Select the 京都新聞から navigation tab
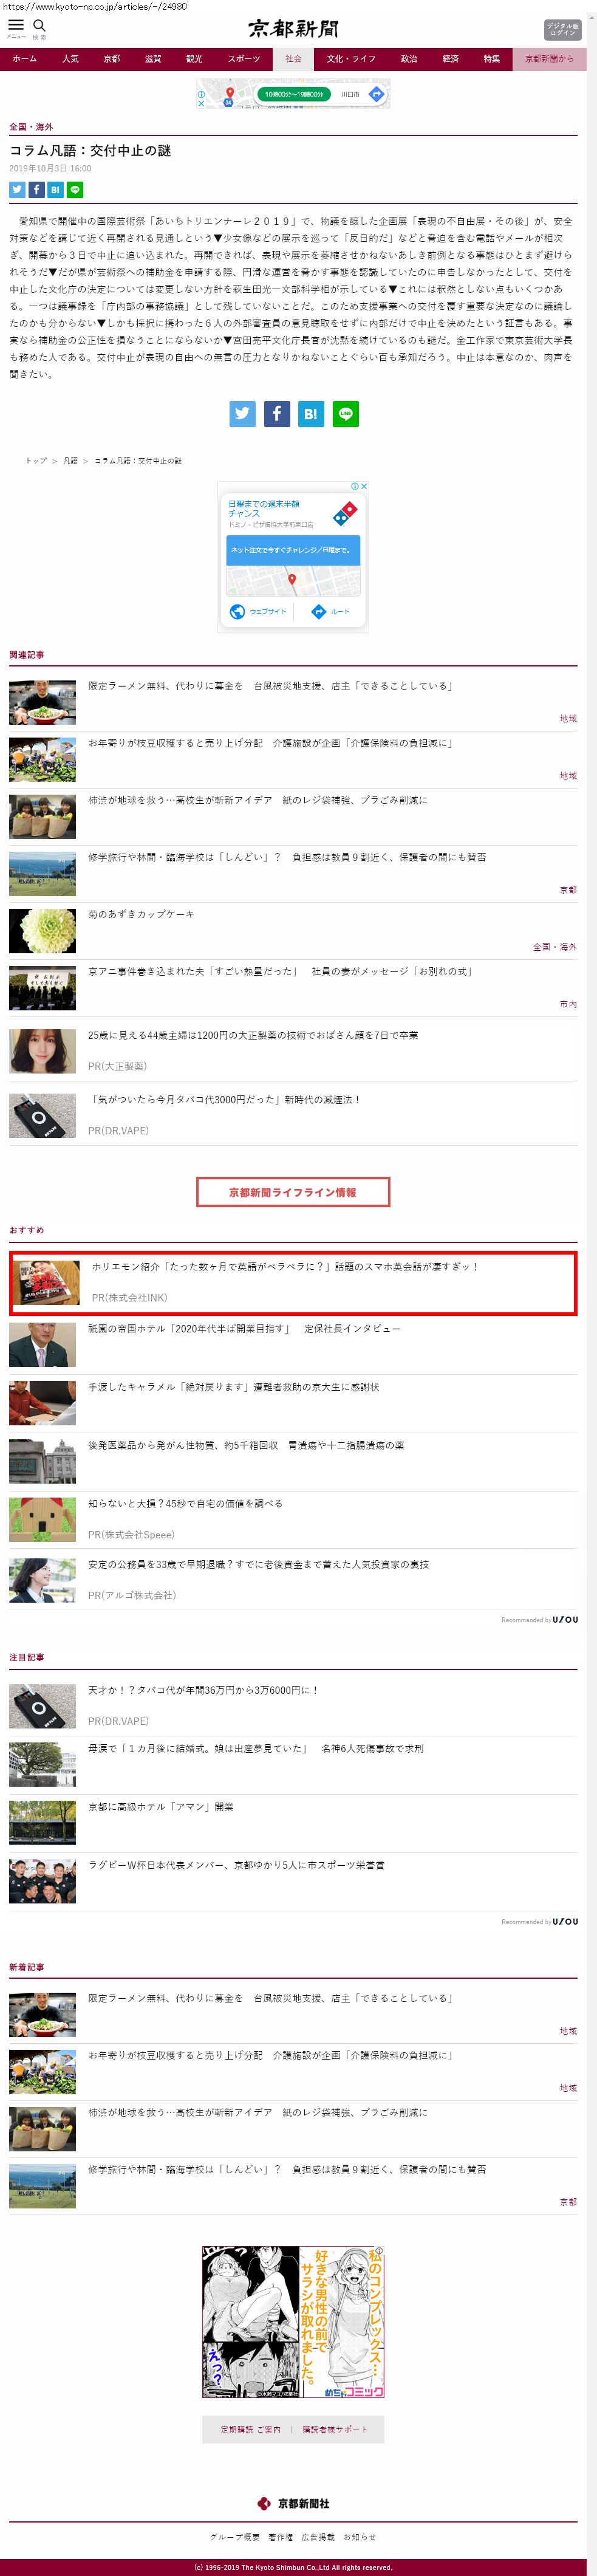 550,59
